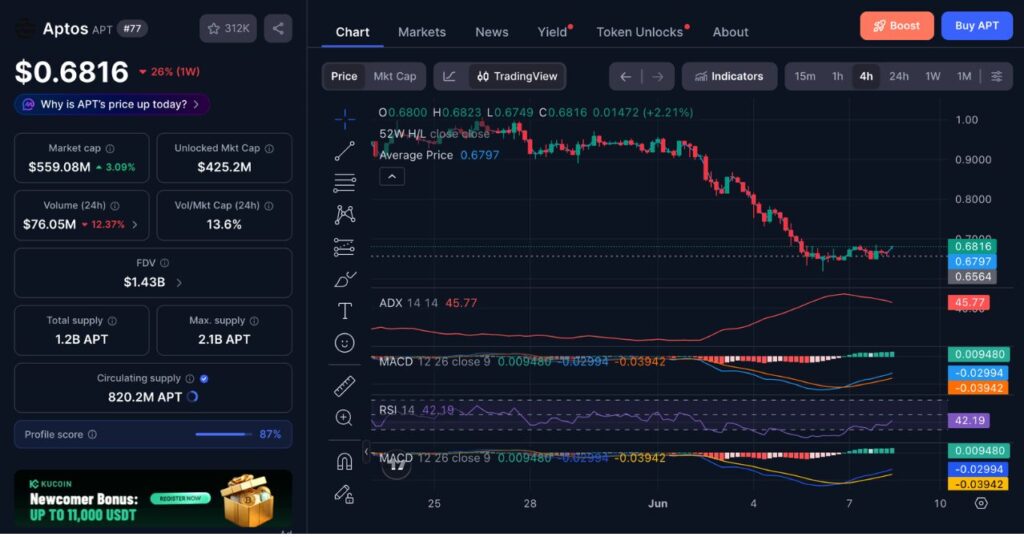Open the Markets tab
1024x537 pixels.
[422, 32]
